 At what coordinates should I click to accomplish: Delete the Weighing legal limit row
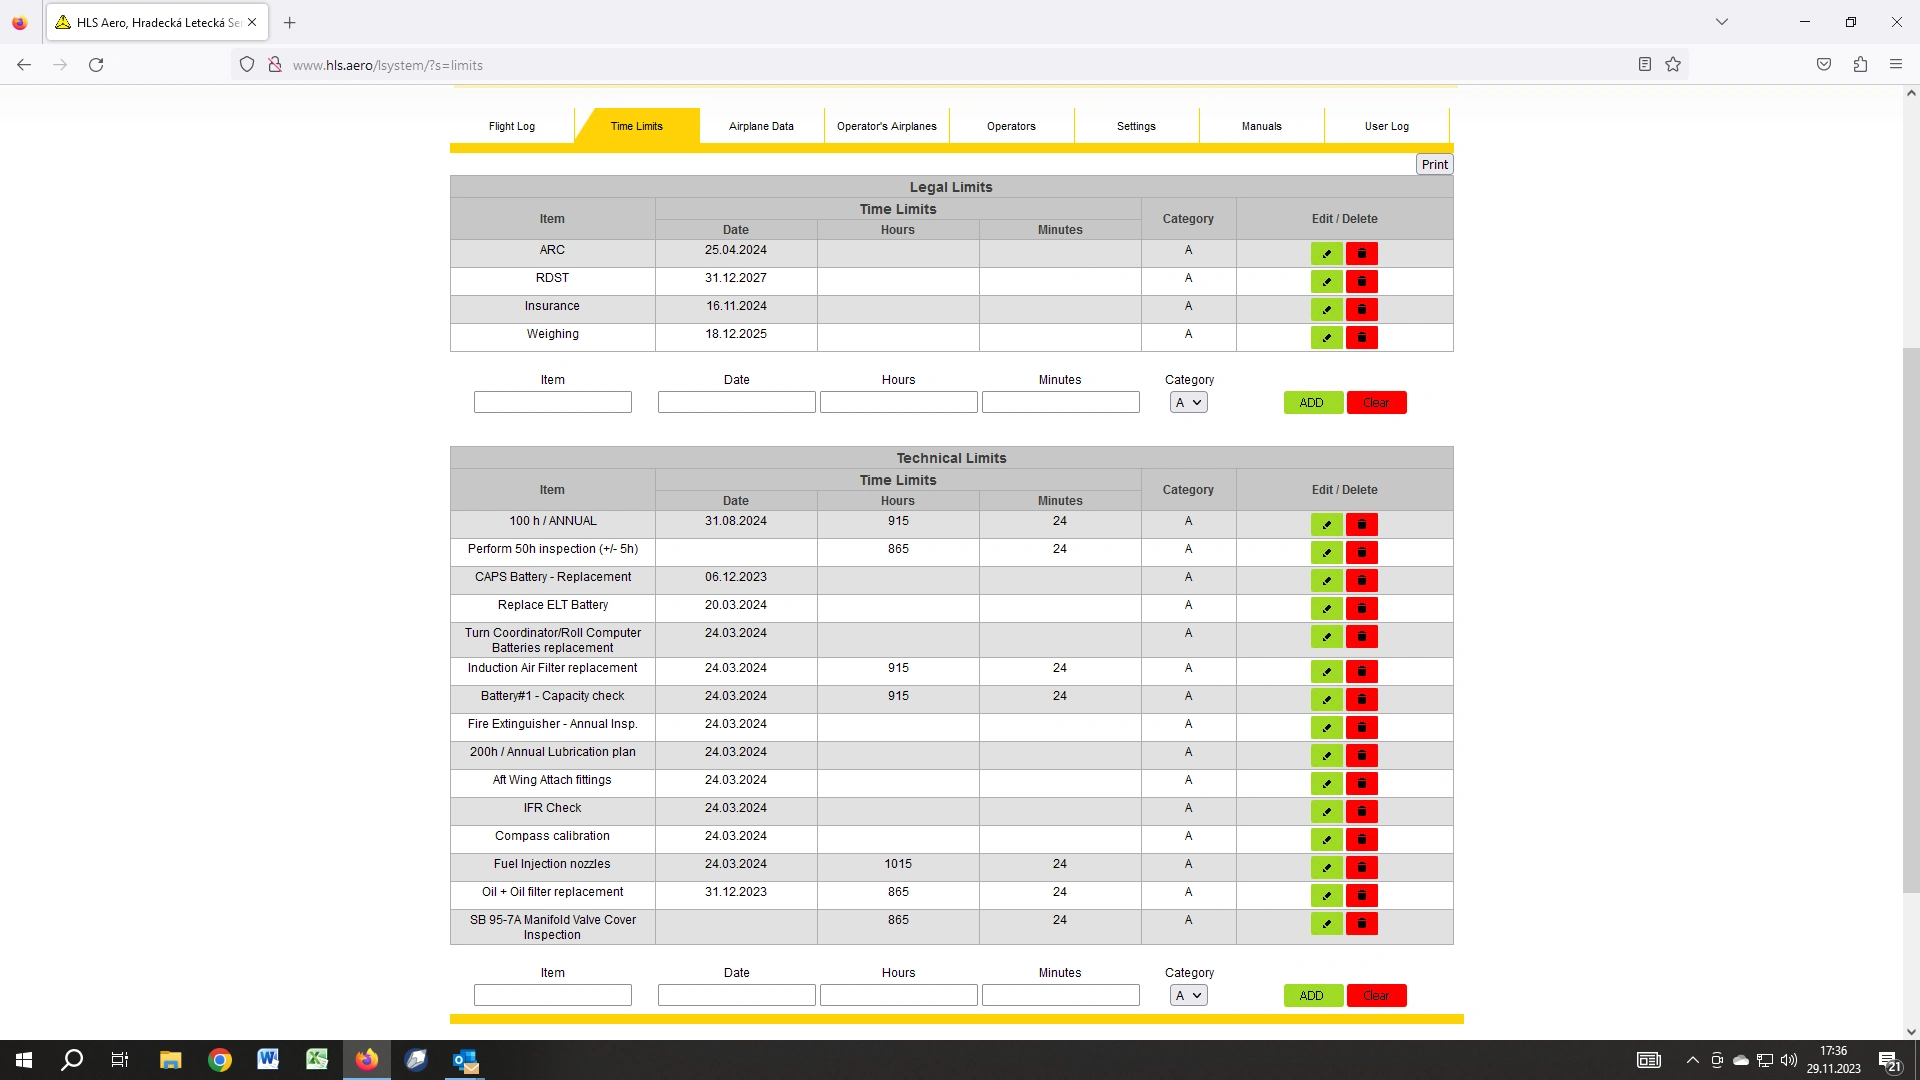click(x=1361, y=338)
